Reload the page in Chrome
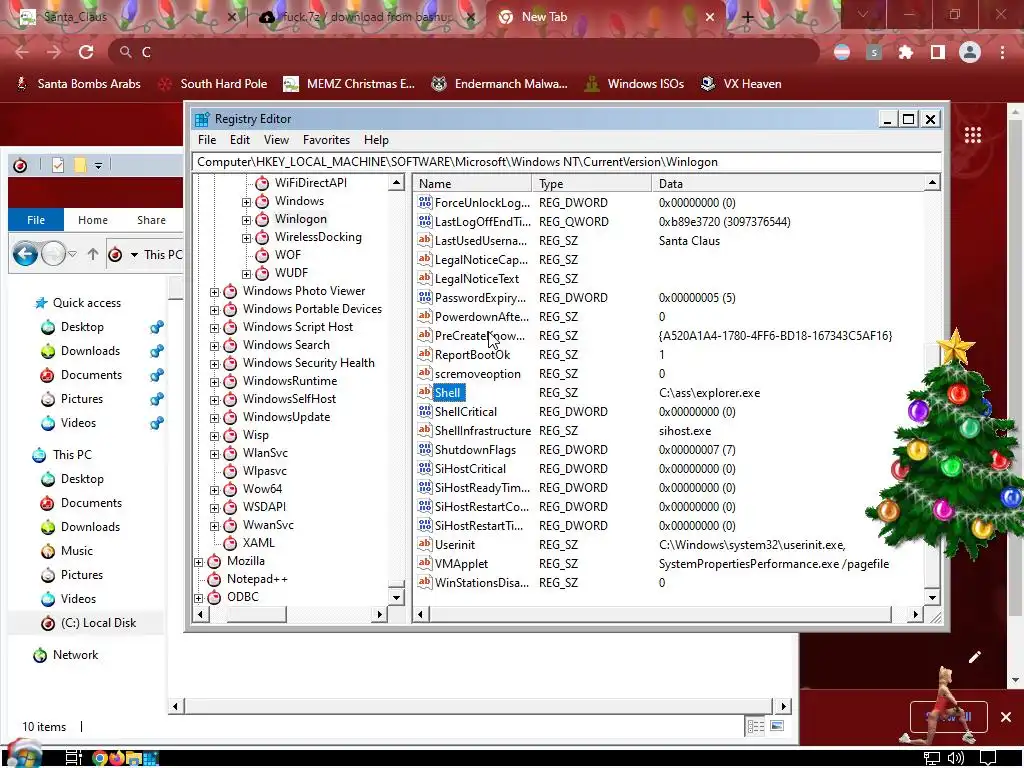 pos(86,52)
